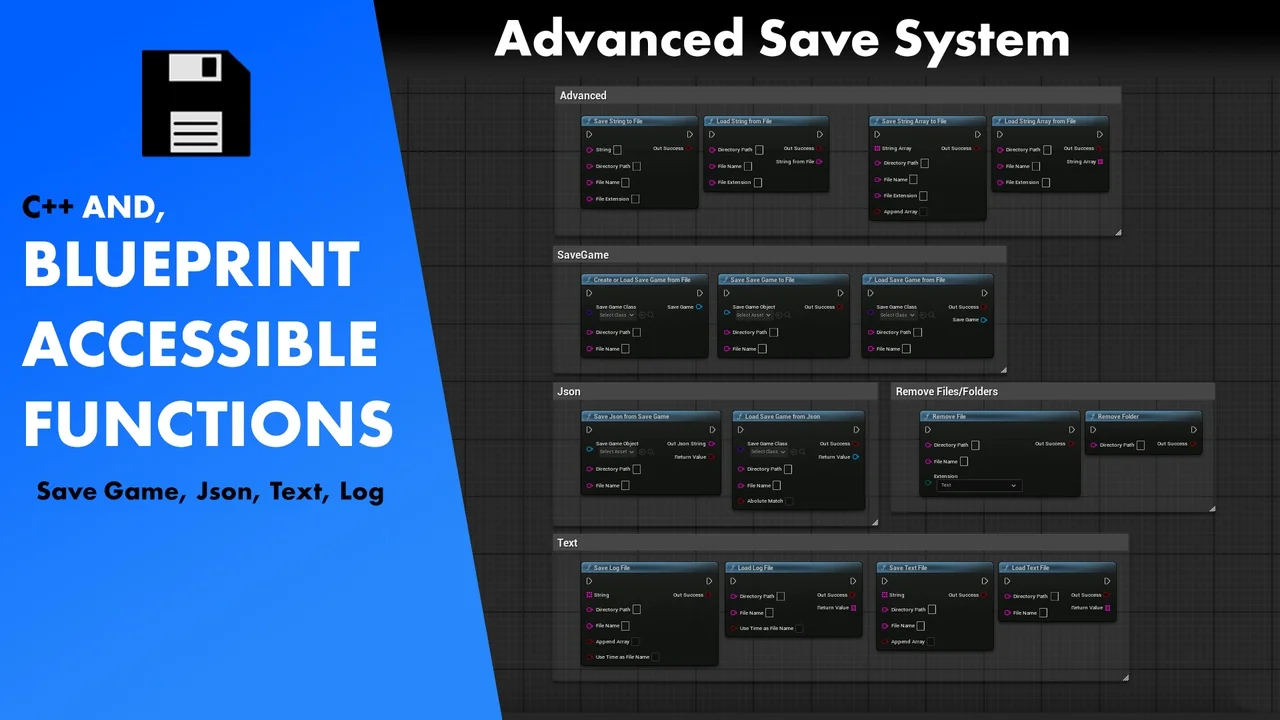Click the floppy disk save icon
1280x720 pixels.
[x=196, y=104]
